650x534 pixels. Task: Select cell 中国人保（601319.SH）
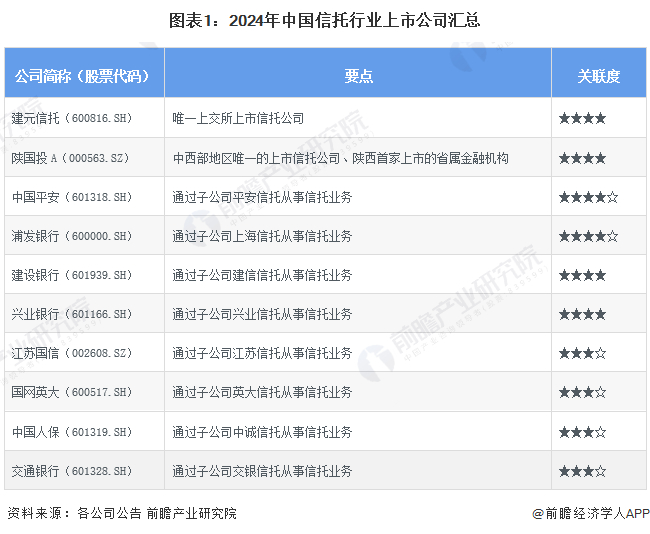pyautogui.click(x=85, y=432)
